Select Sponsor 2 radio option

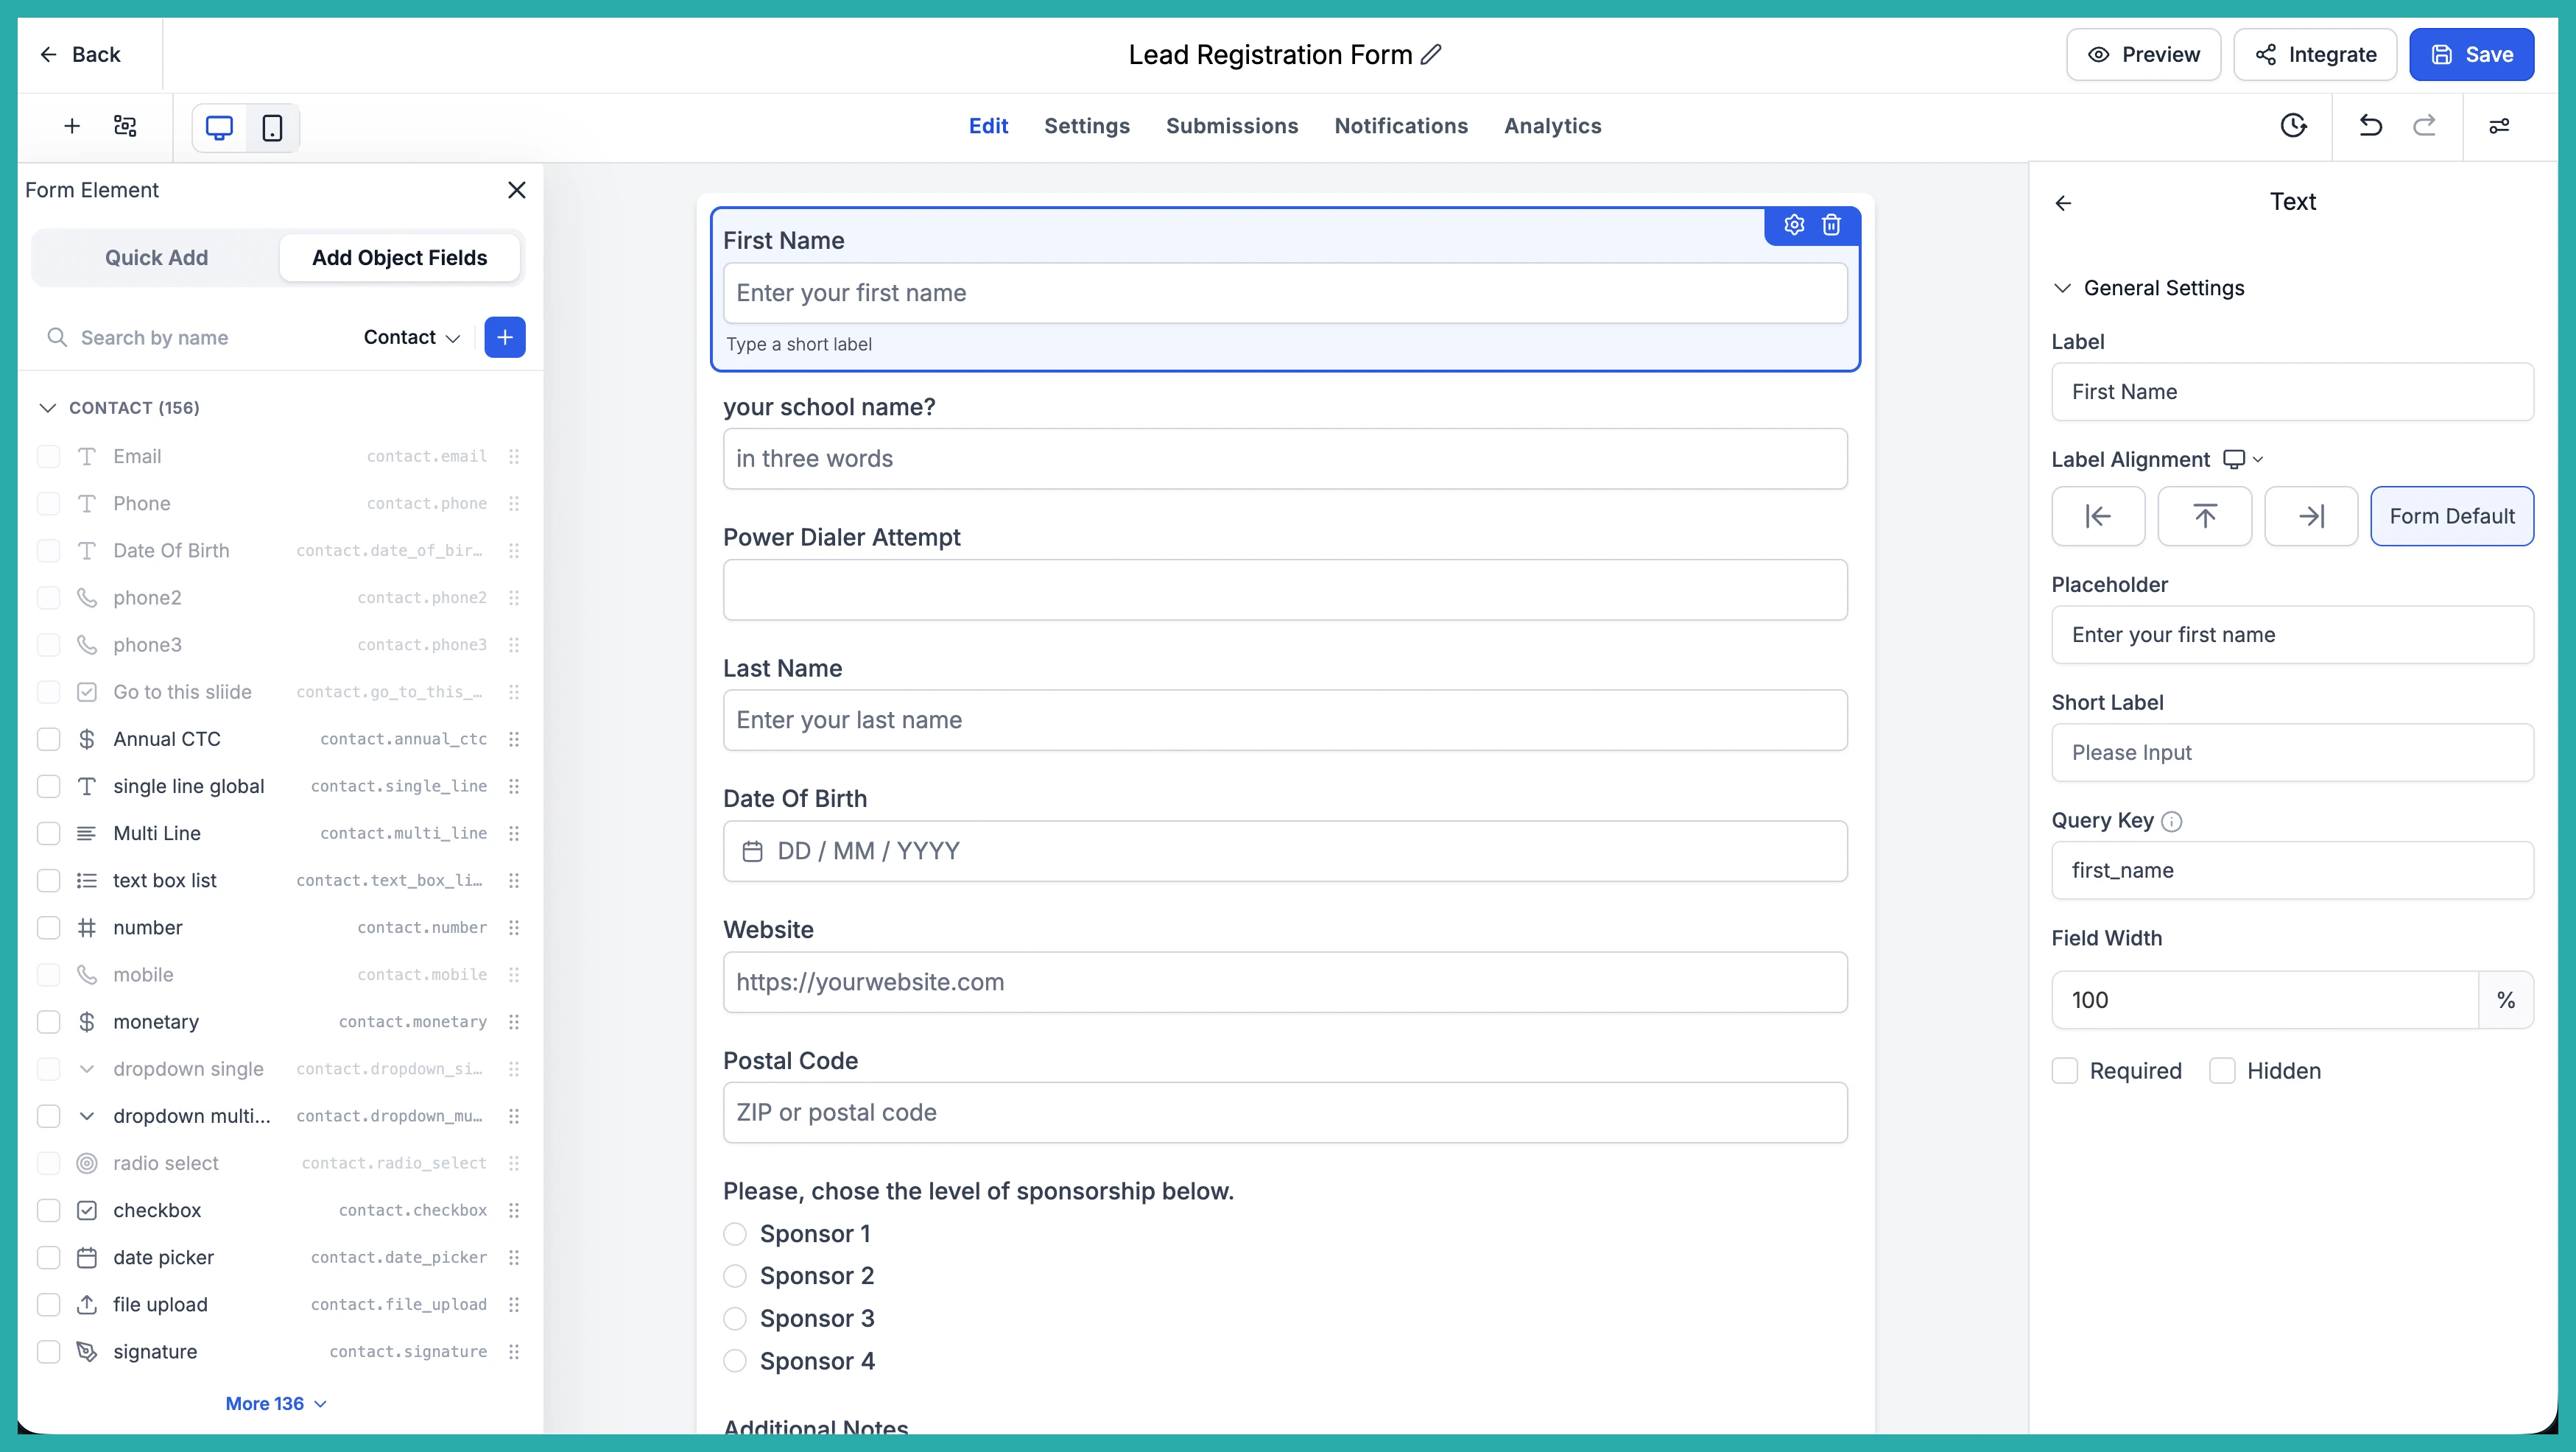735,1276
